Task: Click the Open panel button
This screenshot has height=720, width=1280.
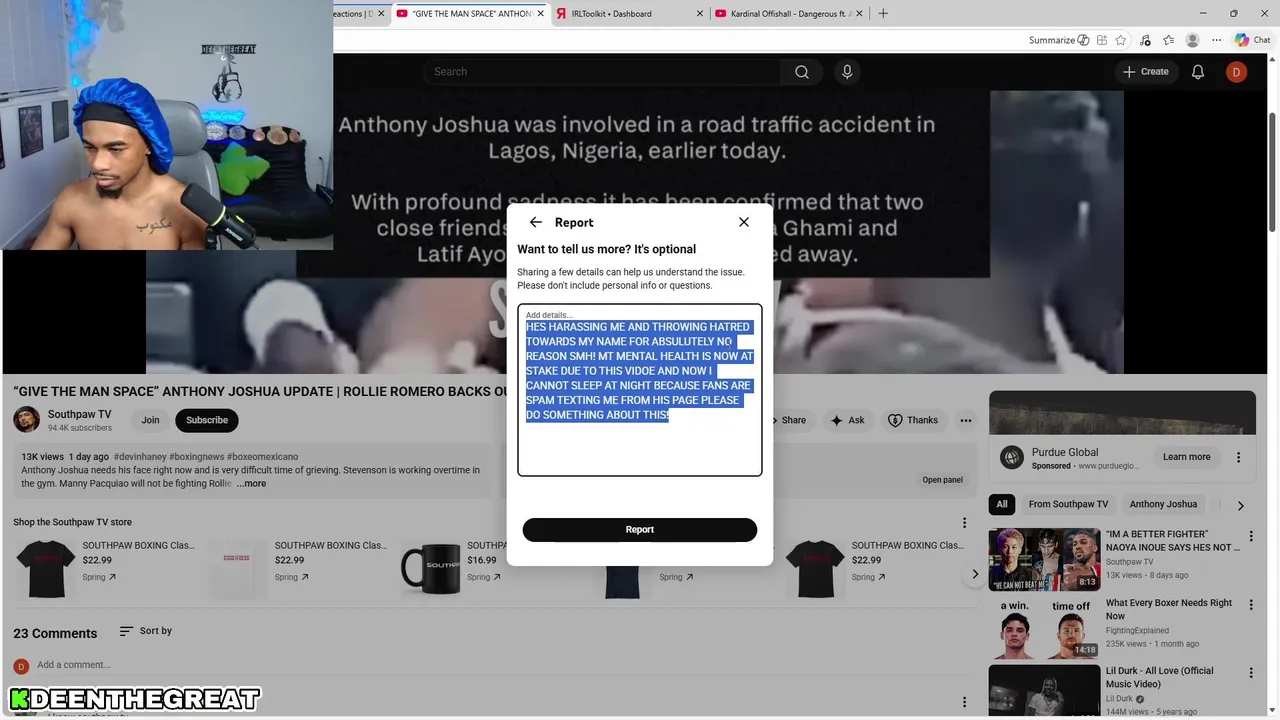Action: [942, 480]
